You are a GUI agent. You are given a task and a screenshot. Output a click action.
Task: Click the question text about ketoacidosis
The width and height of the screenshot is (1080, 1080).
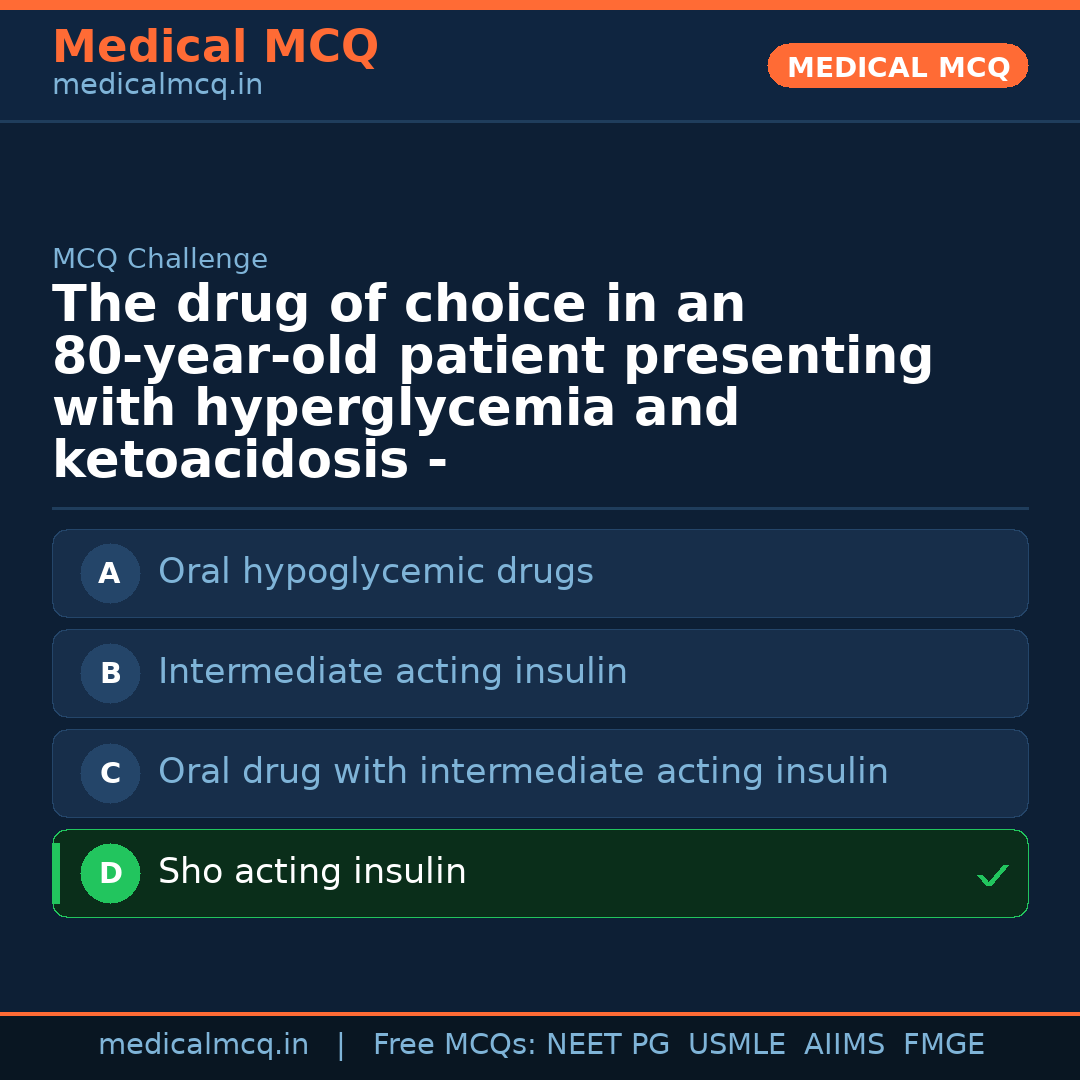click(492, 383)
